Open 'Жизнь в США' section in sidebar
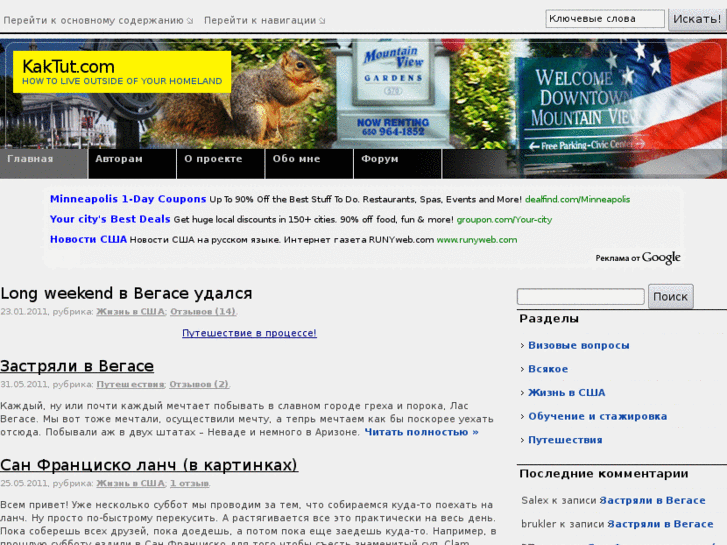The width and height of the screenshot is (727, 545). tap(567, 393)
